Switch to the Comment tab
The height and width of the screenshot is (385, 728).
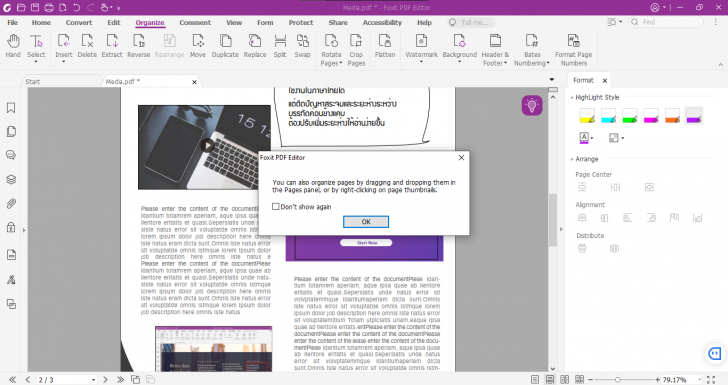pos(195,22)
